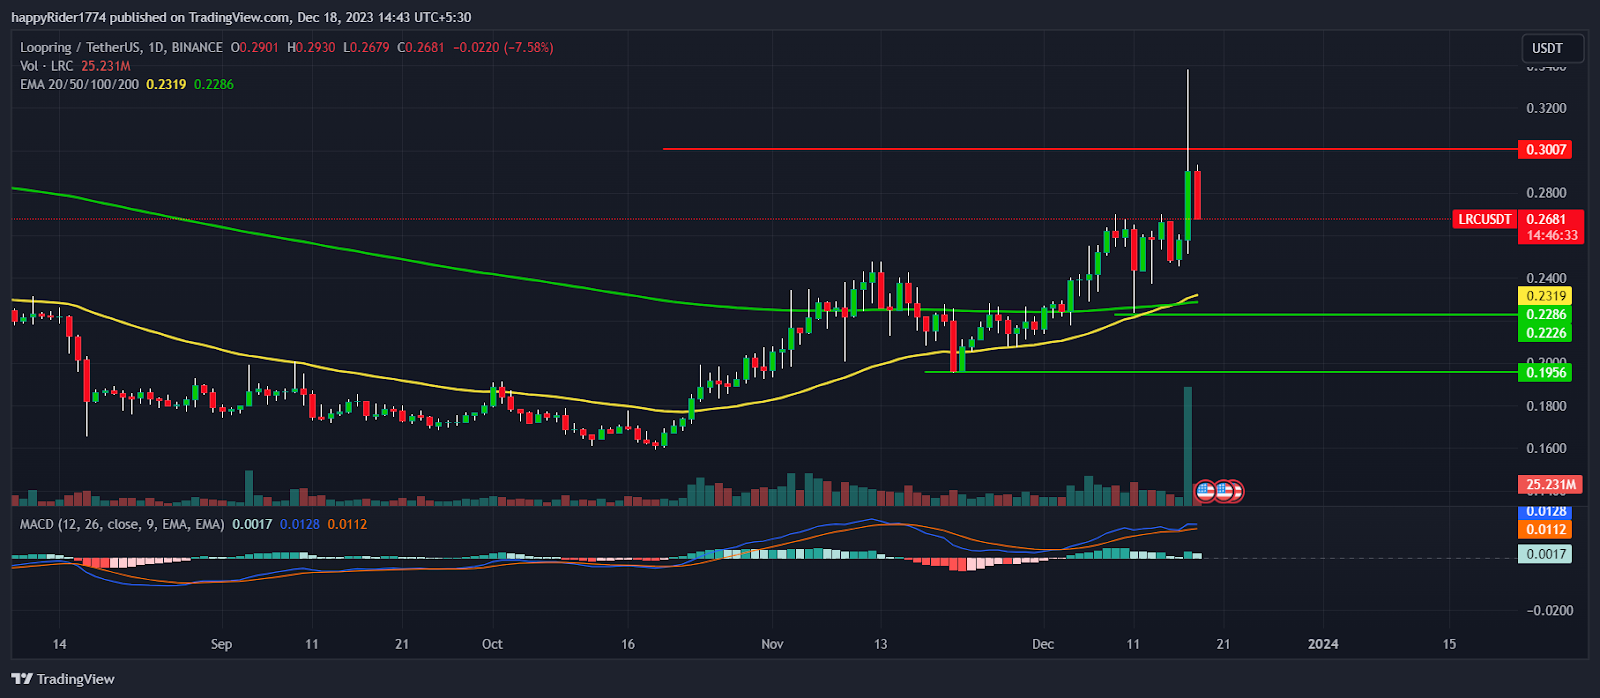The height and width of the screenshot is (698, 1600).
Task: Click the 0.2400 price scale value
Action: [1546, 278]
